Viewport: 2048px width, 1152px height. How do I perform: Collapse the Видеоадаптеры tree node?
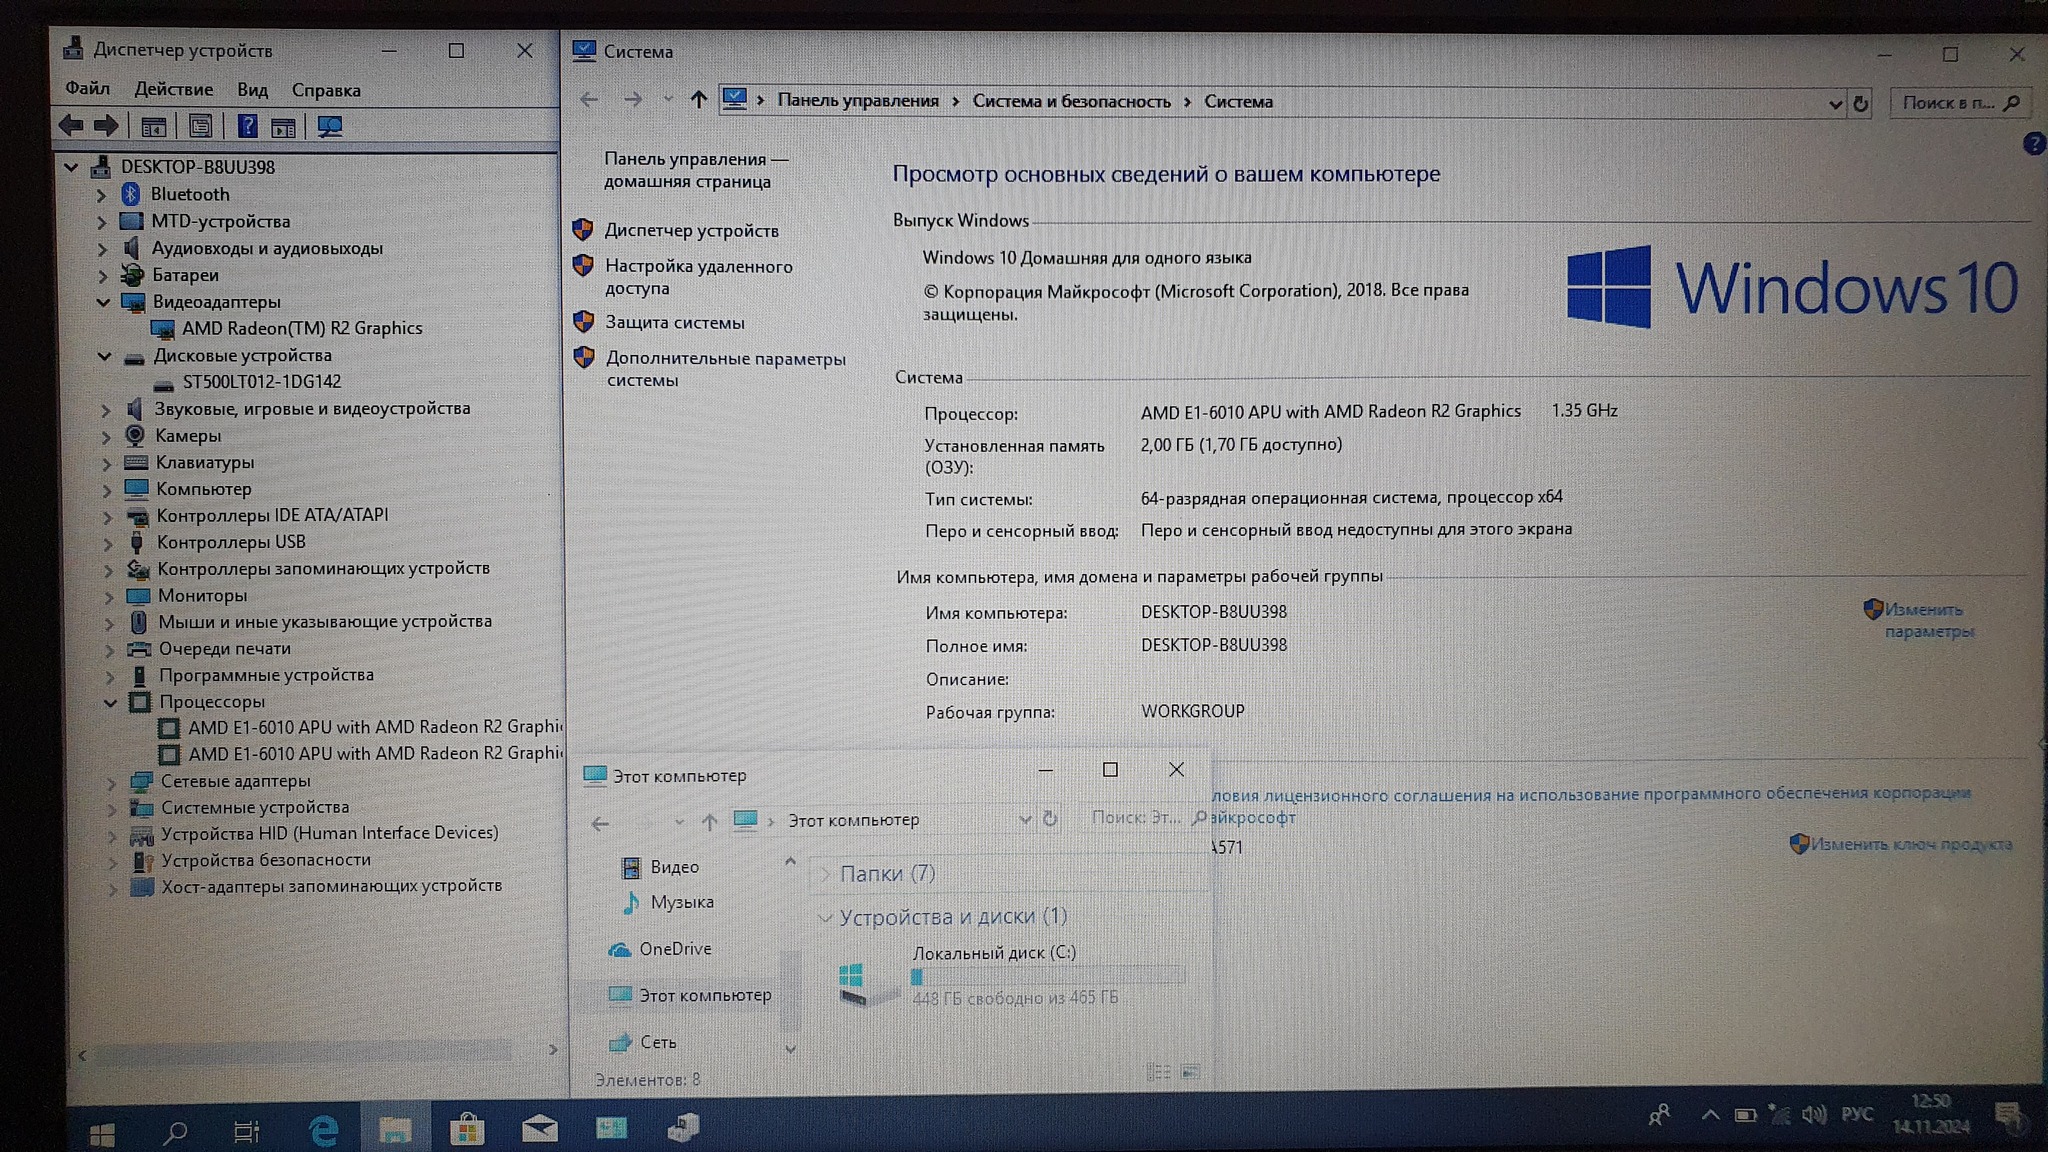tap(103, 302)
